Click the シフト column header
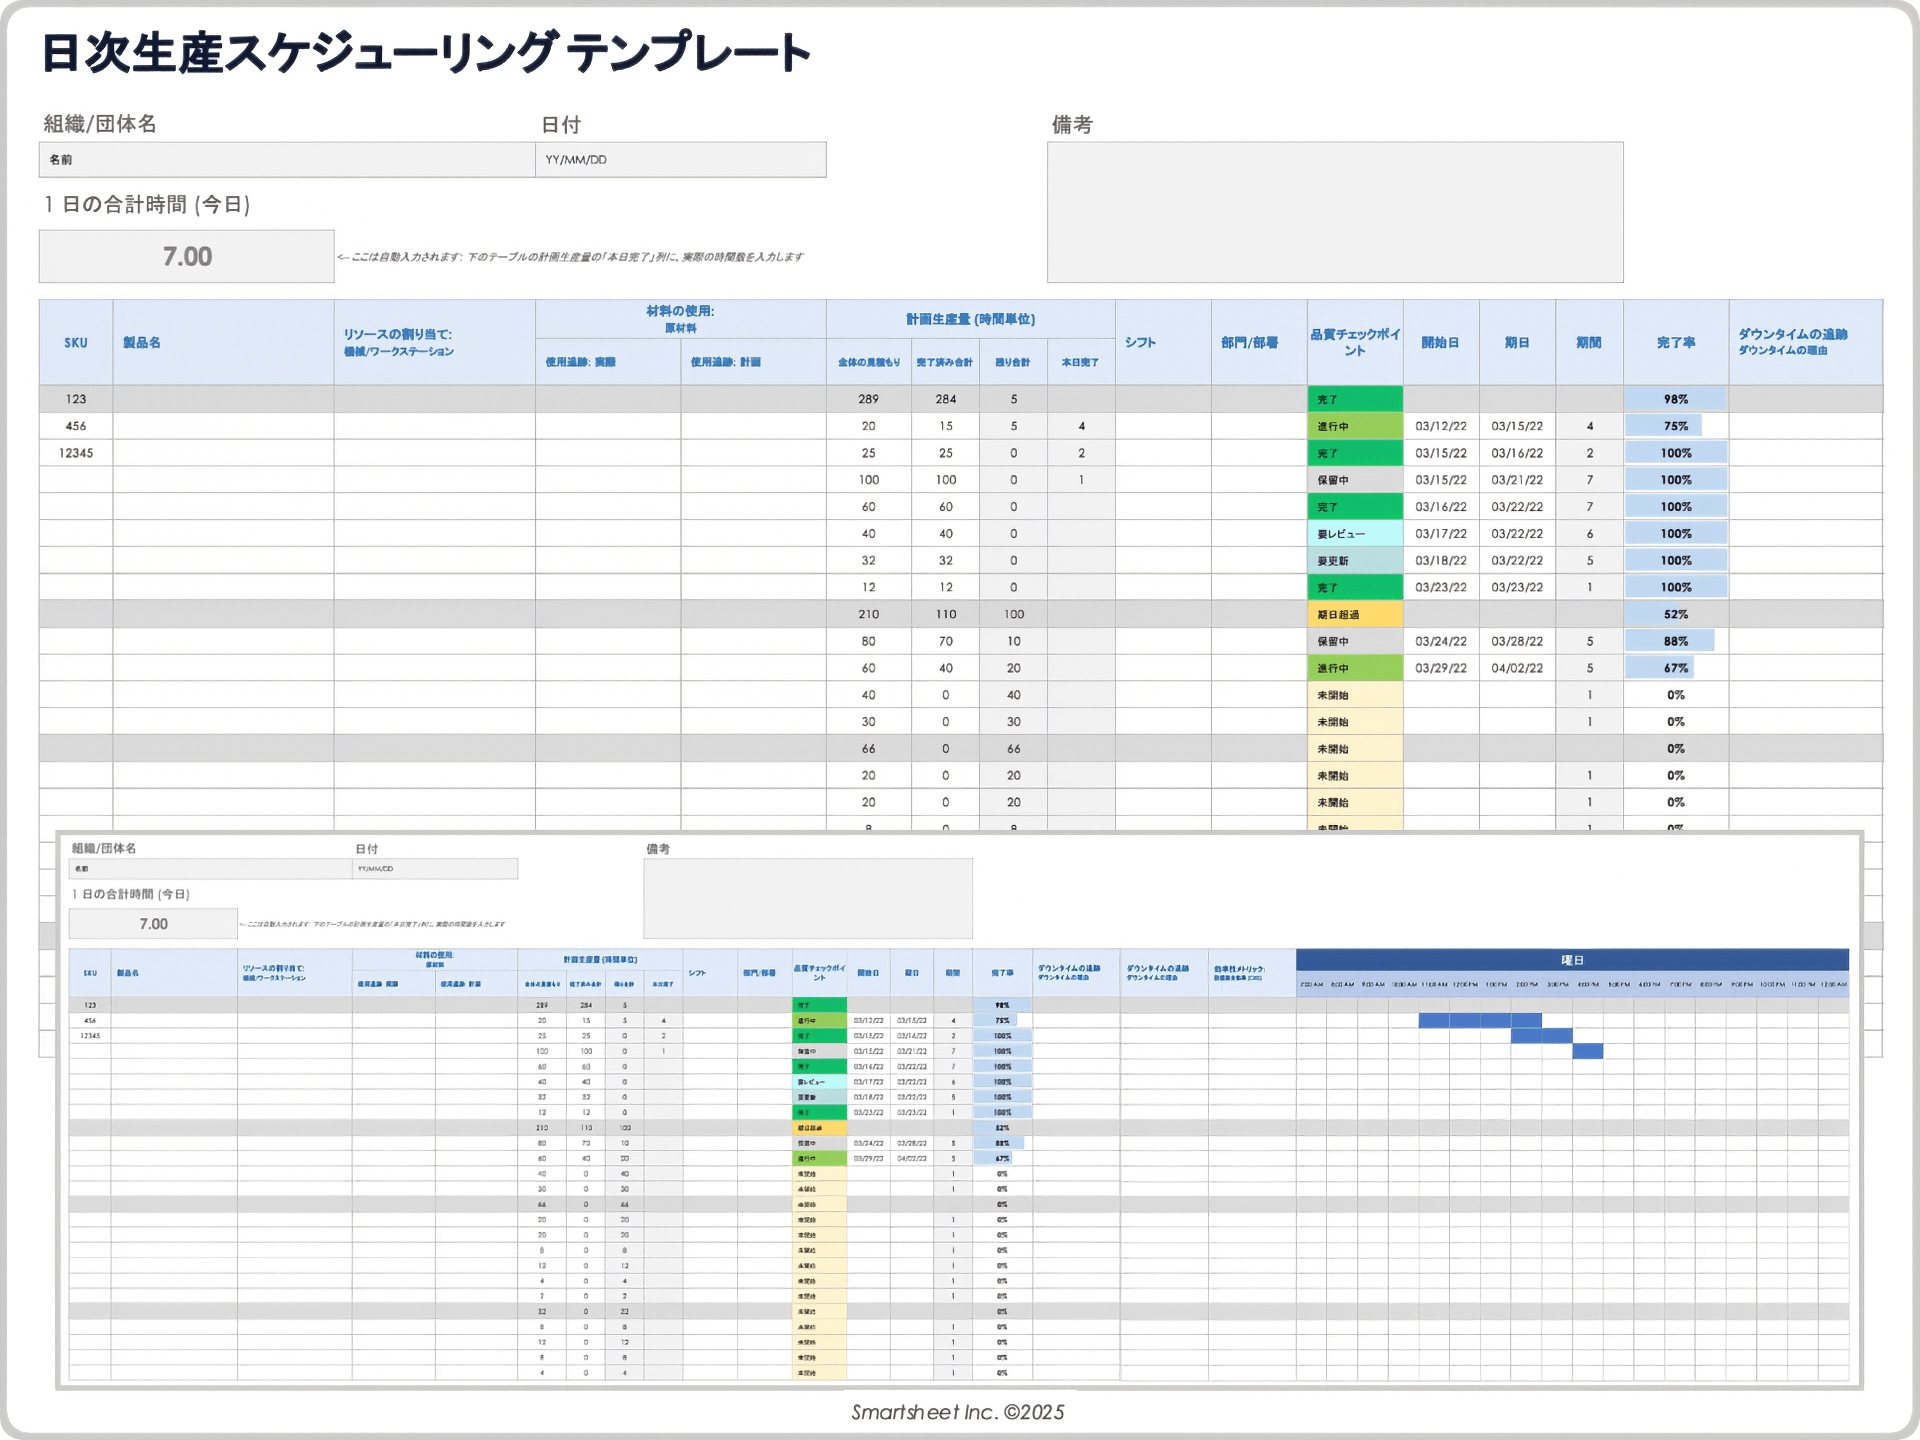The width and height of the screenshot is (1920, 1440). [x=1163, y=342]
